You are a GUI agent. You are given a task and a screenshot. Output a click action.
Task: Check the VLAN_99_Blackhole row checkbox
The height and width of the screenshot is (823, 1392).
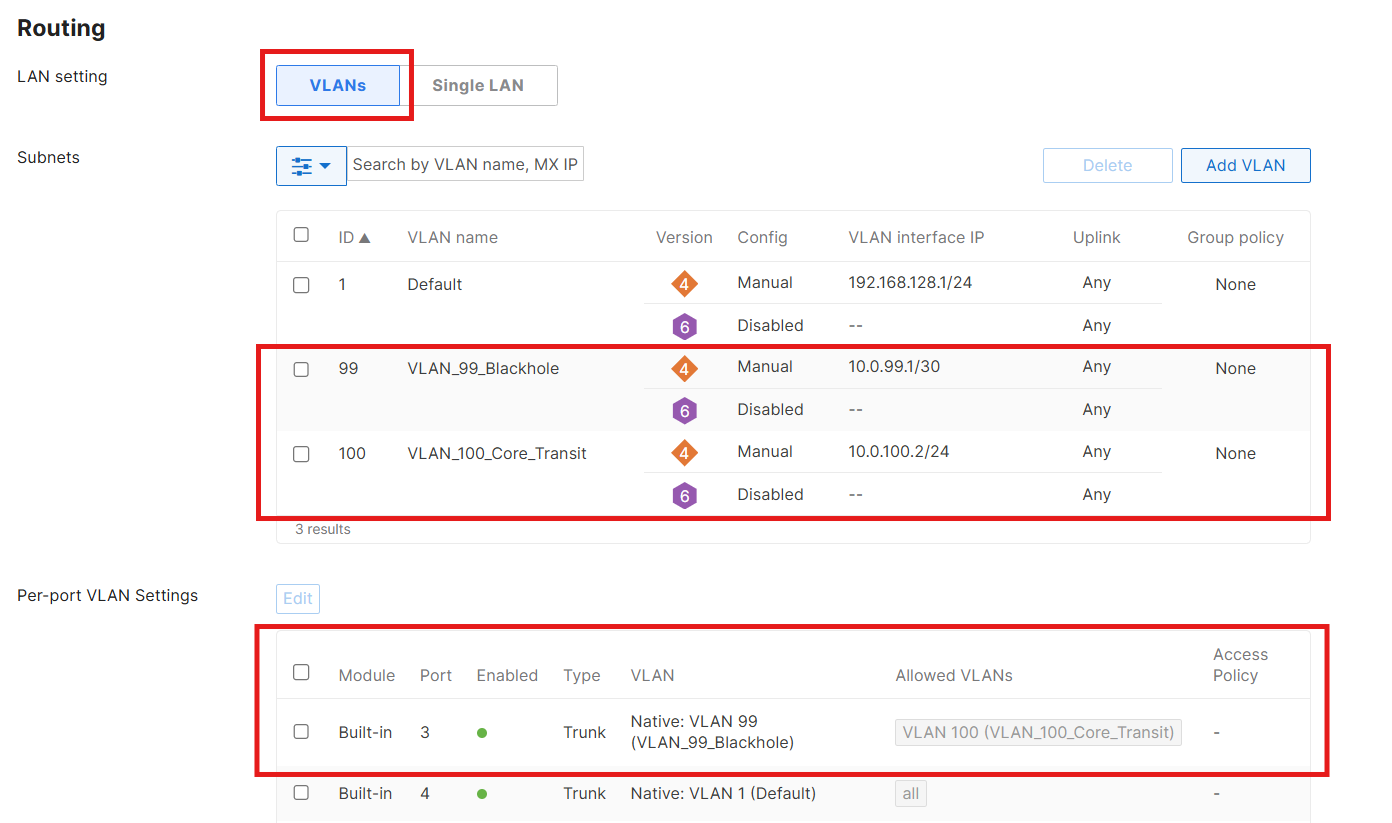pyautogui.click(x=301, y=369)
